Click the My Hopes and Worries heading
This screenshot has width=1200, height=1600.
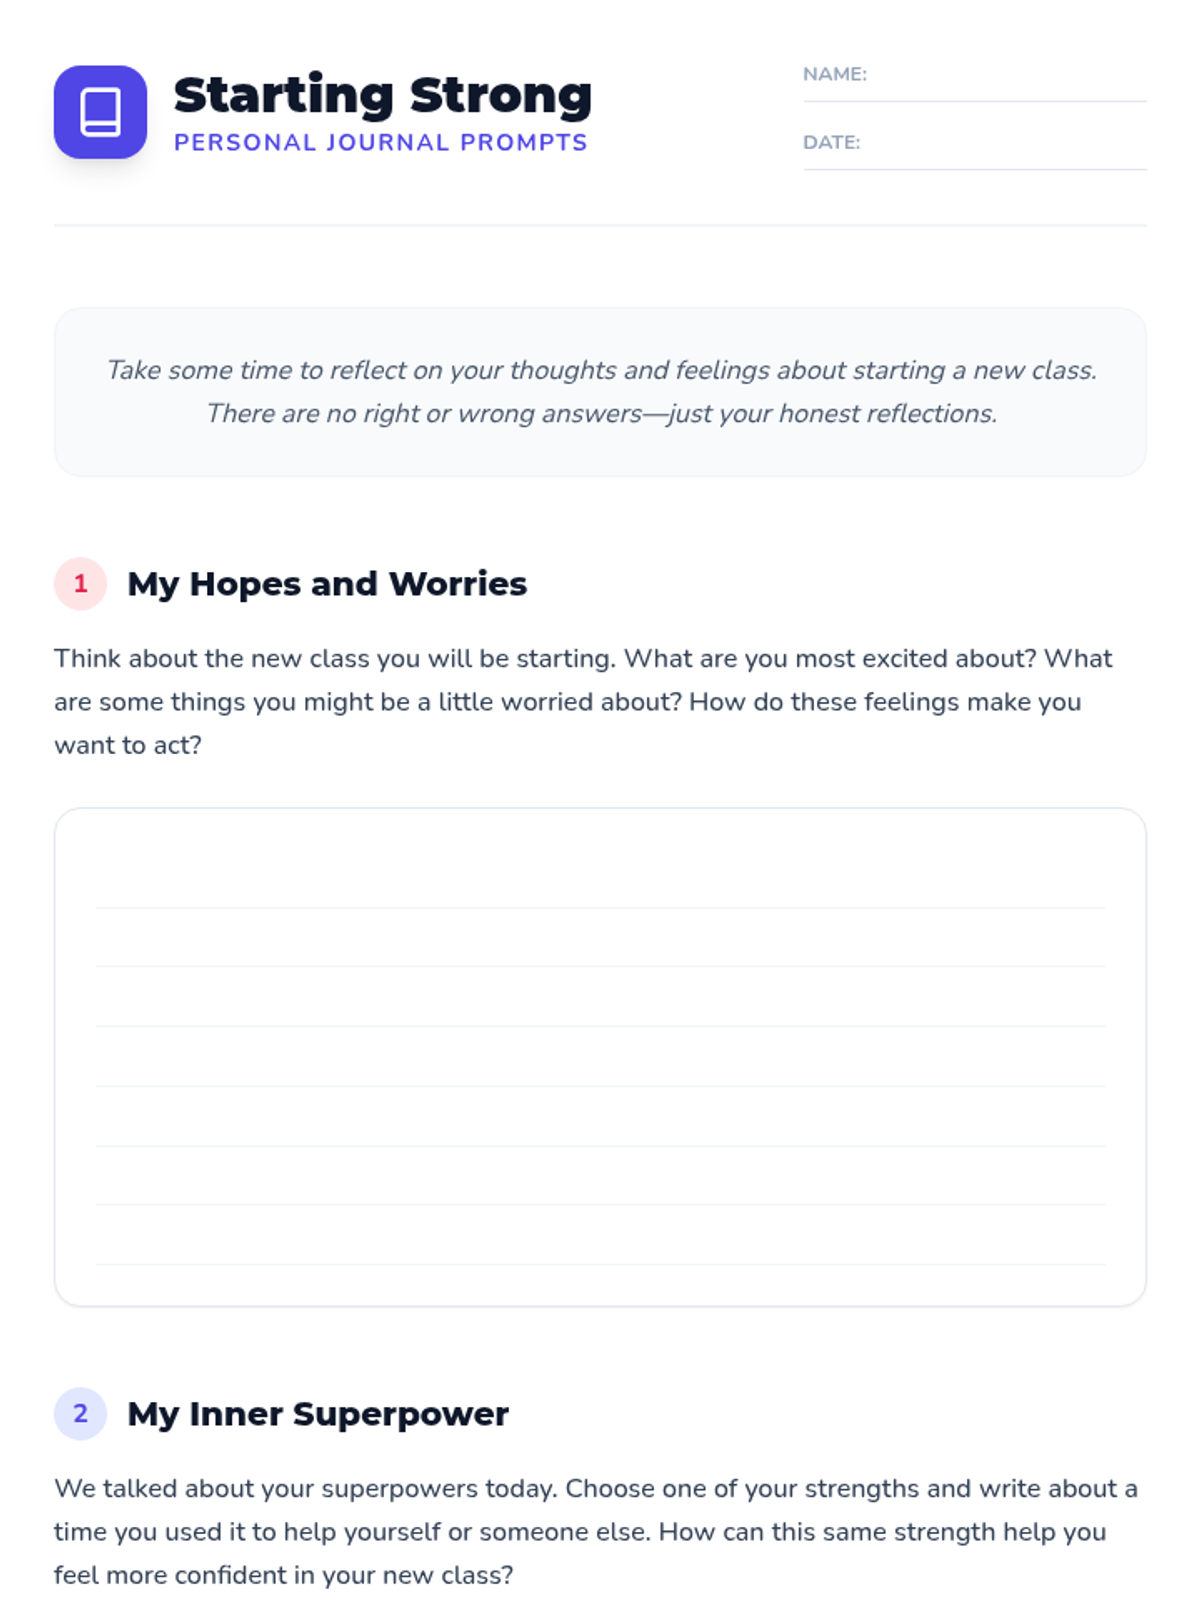327,584
